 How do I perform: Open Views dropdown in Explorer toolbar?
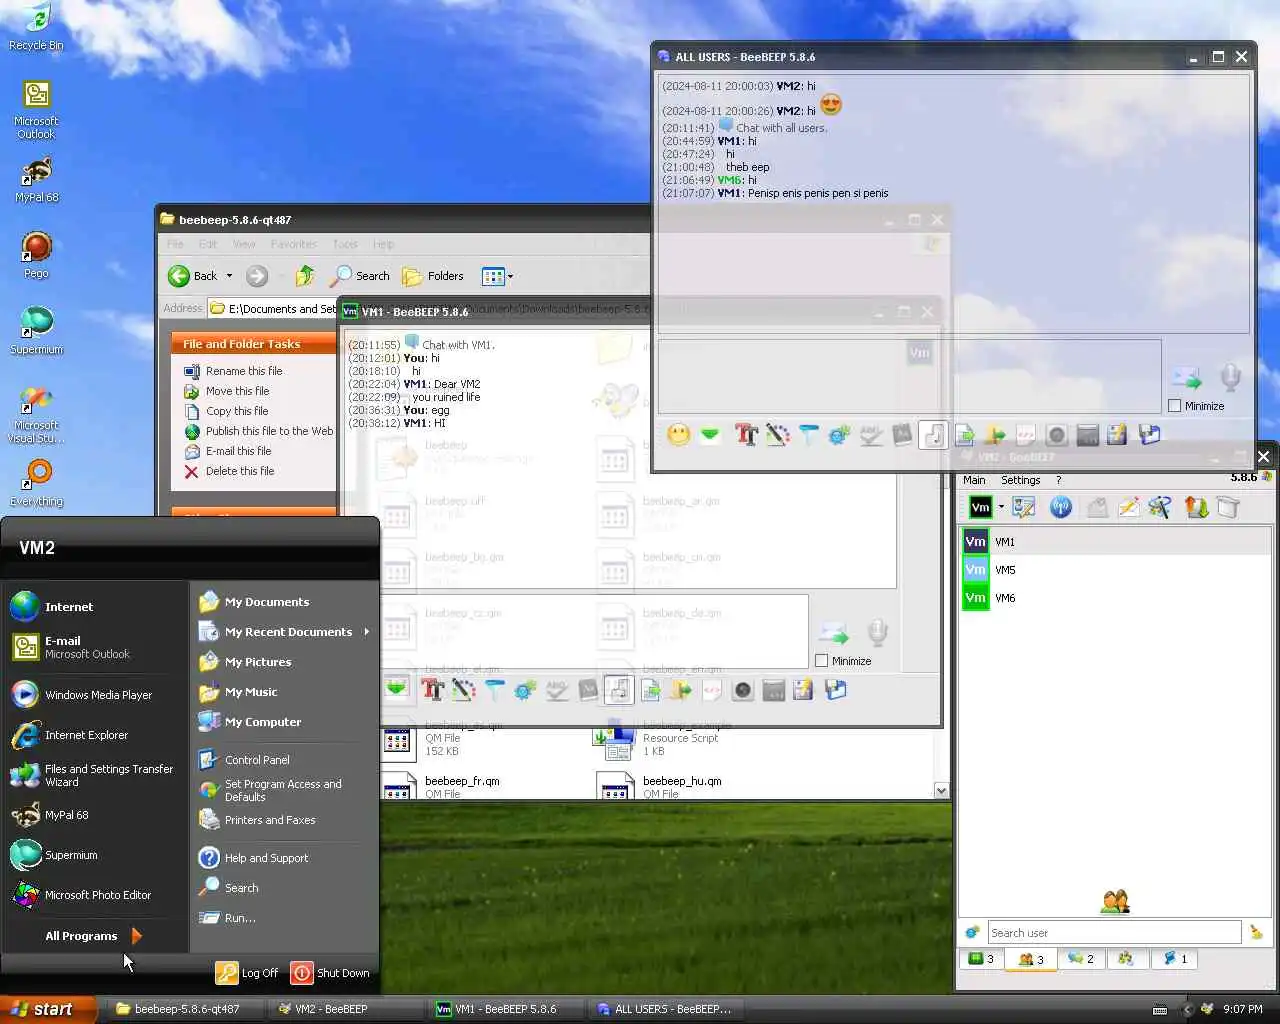coord(497,276)
